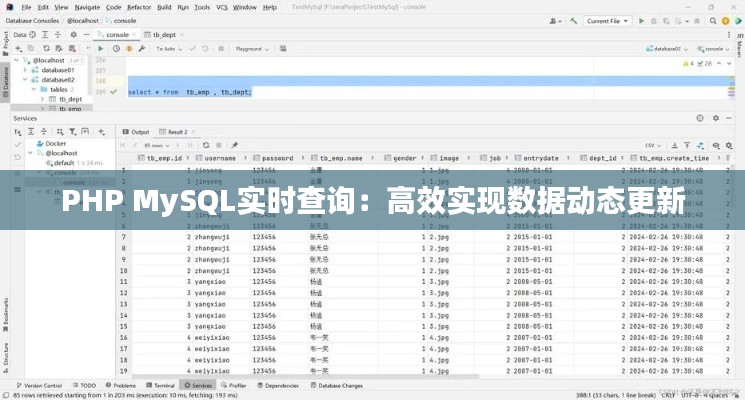Image resolution: width=745 pixels, height=400 pixels.
Task: Add service plus icon in Services toolbar
Action: [101, 132]
